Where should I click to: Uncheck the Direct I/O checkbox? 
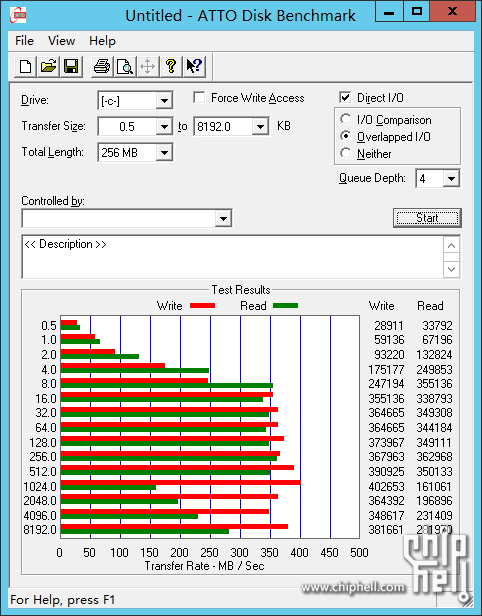point(345,97)
